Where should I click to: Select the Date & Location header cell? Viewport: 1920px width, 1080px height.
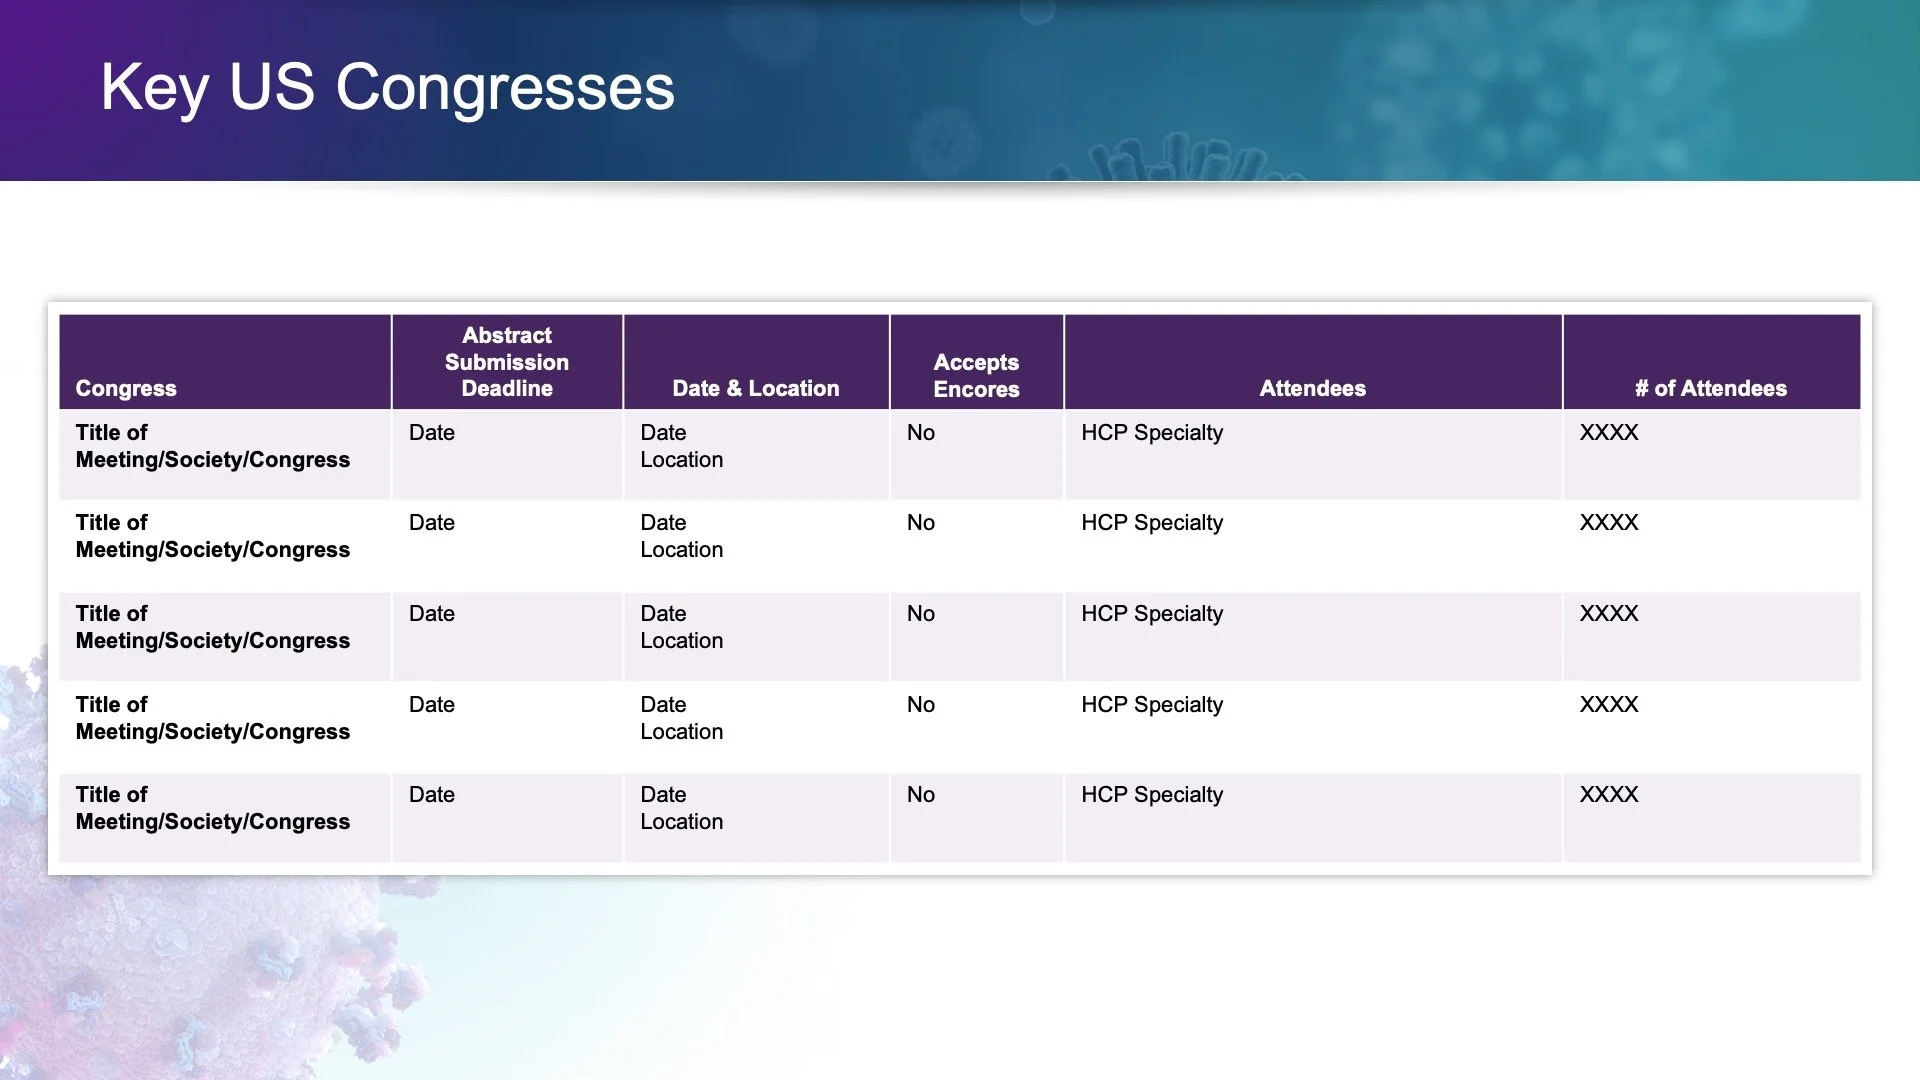755,388
